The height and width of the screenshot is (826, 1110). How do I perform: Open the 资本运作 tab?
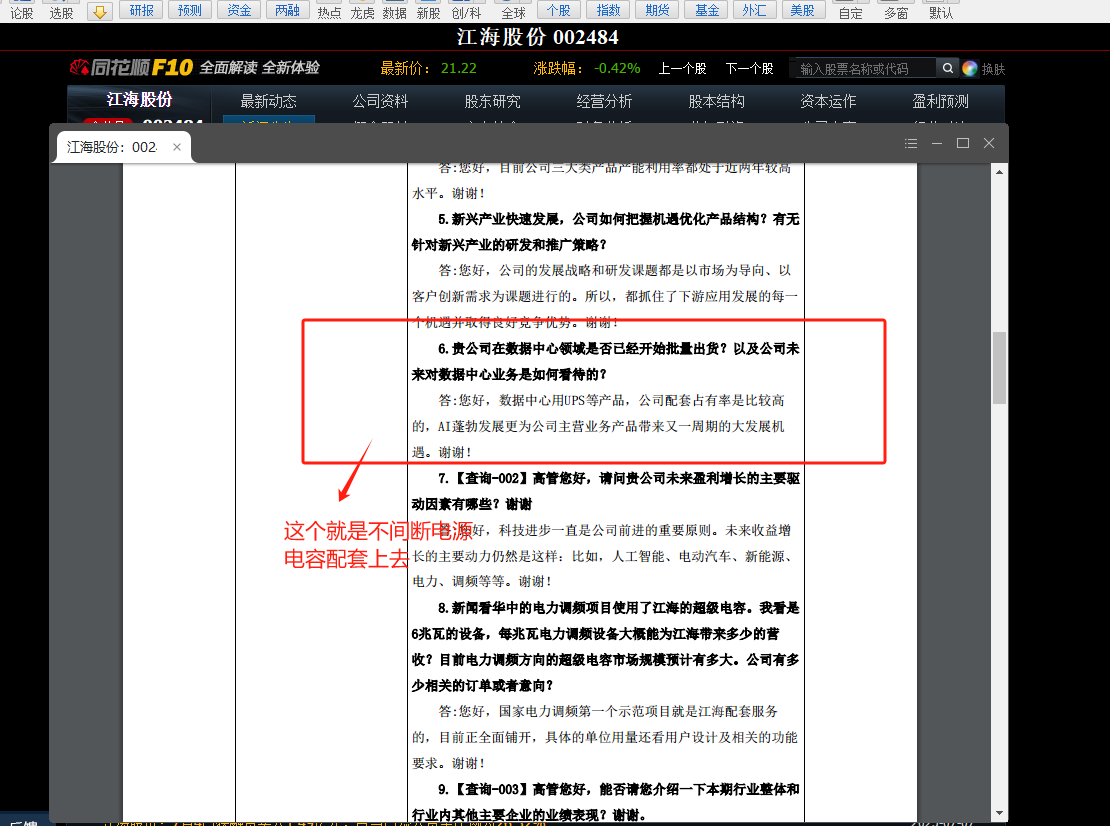click(828, 101)
